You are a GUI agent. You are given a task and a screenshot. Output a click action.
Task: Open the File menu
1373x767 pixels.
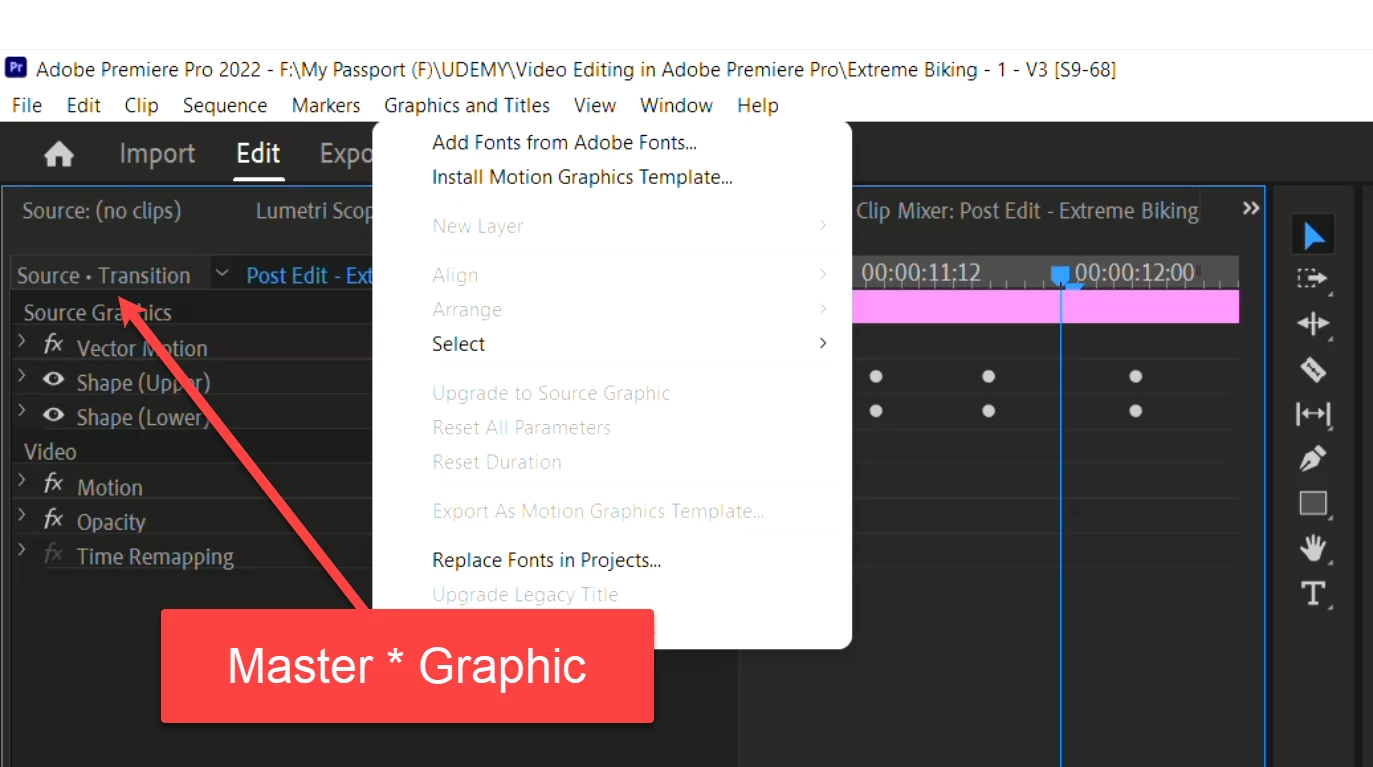click(27, 105)
